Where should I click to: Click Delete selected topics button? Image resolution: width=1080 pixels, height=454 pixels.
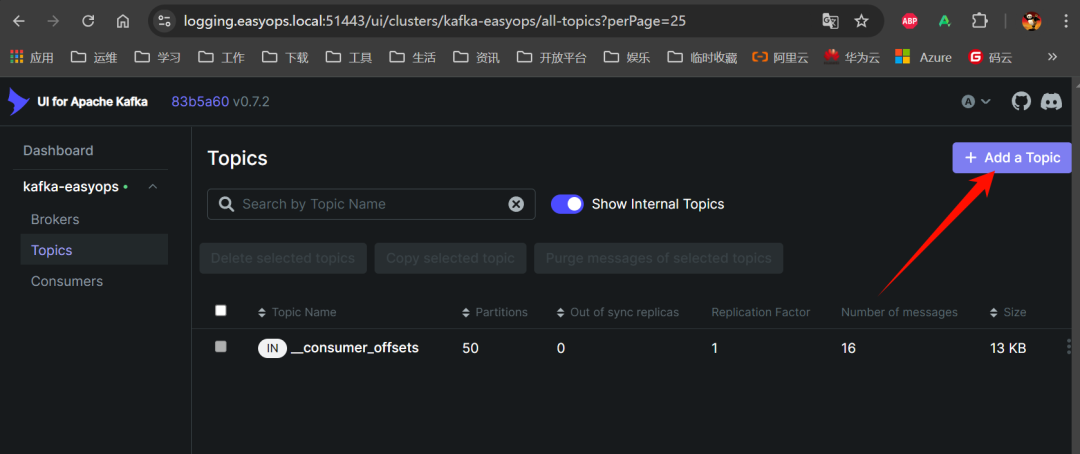point(283,258)
